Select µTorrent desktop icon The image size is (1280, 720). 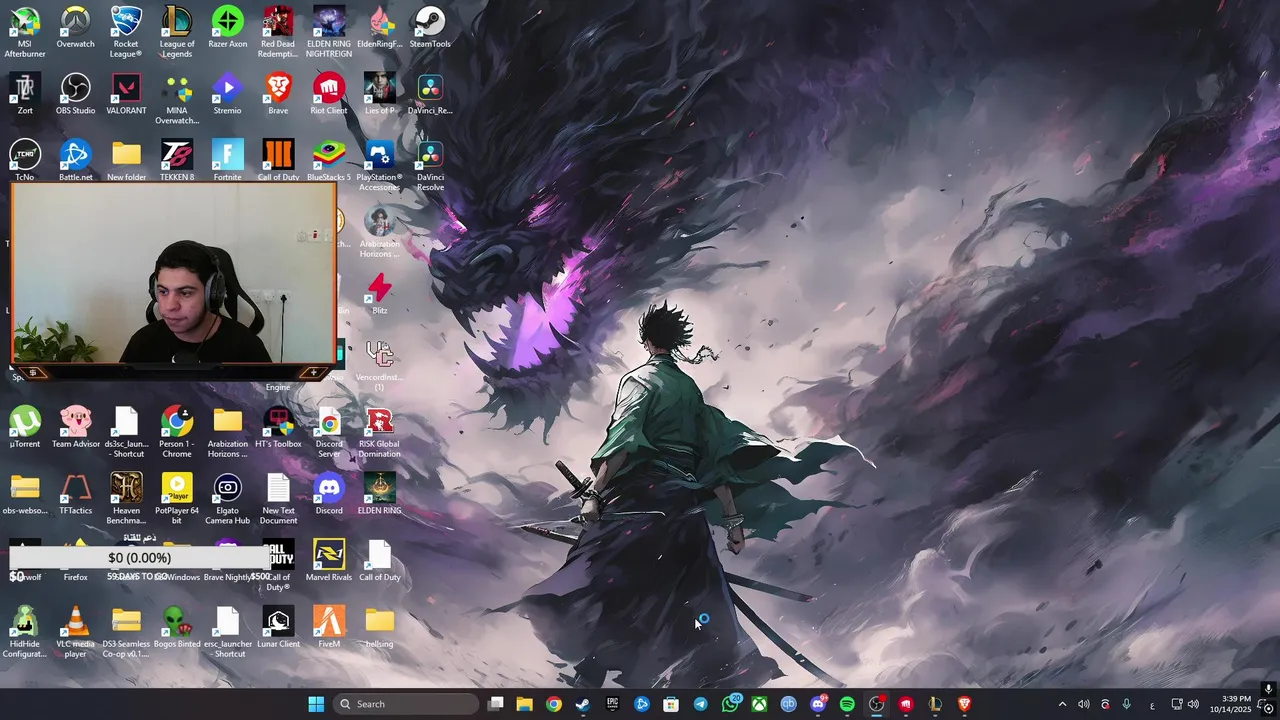25,428
